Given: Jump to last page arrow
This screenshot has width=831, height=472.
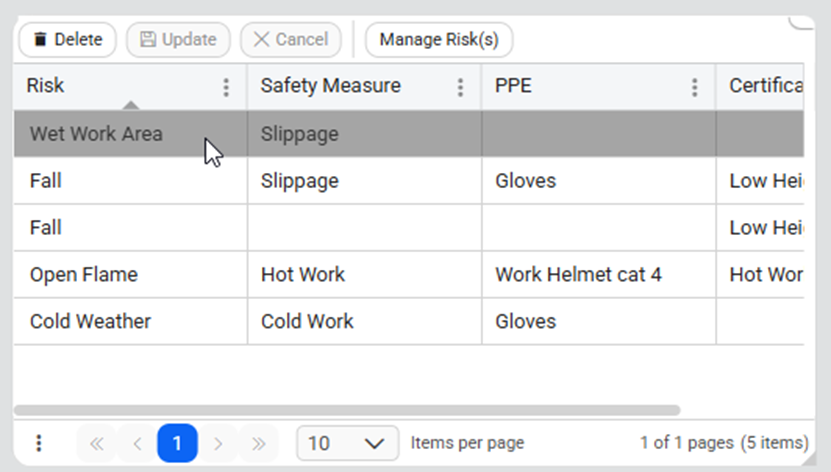Looking at the screenshot, I should pyautogui.click(x=258, y=443).
